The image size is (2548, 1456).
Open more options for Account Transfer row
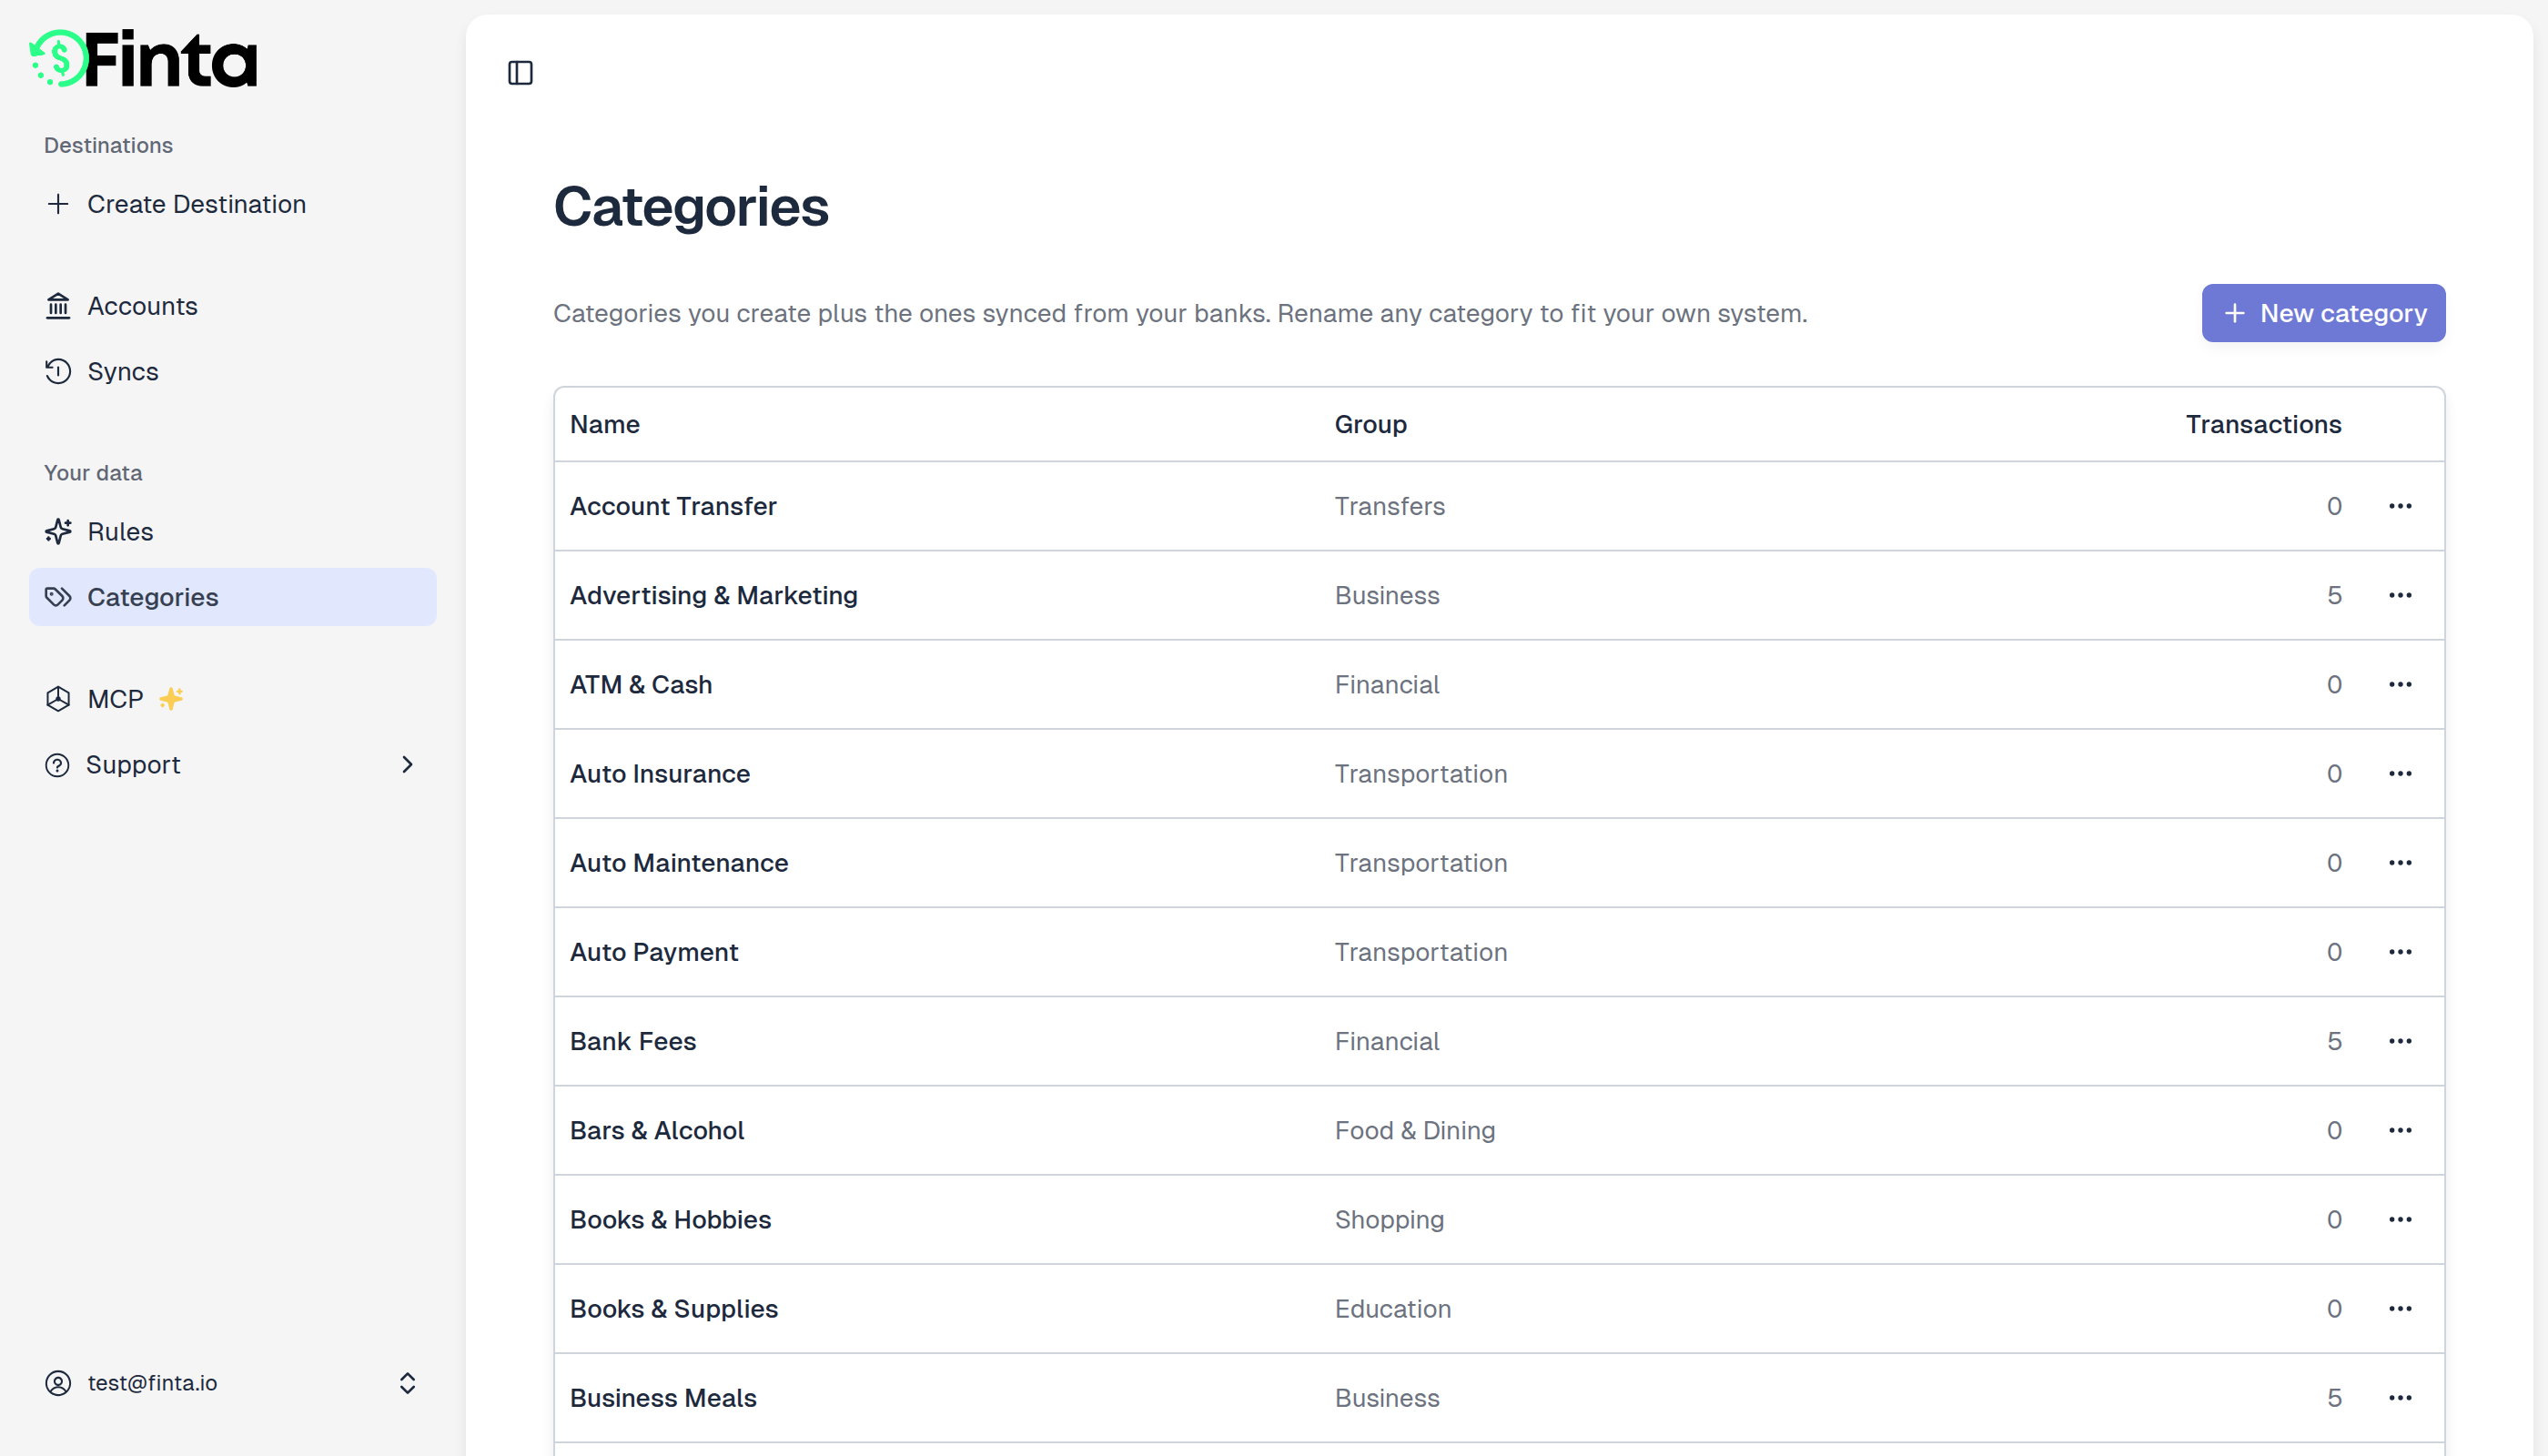tap(2400, 506)
